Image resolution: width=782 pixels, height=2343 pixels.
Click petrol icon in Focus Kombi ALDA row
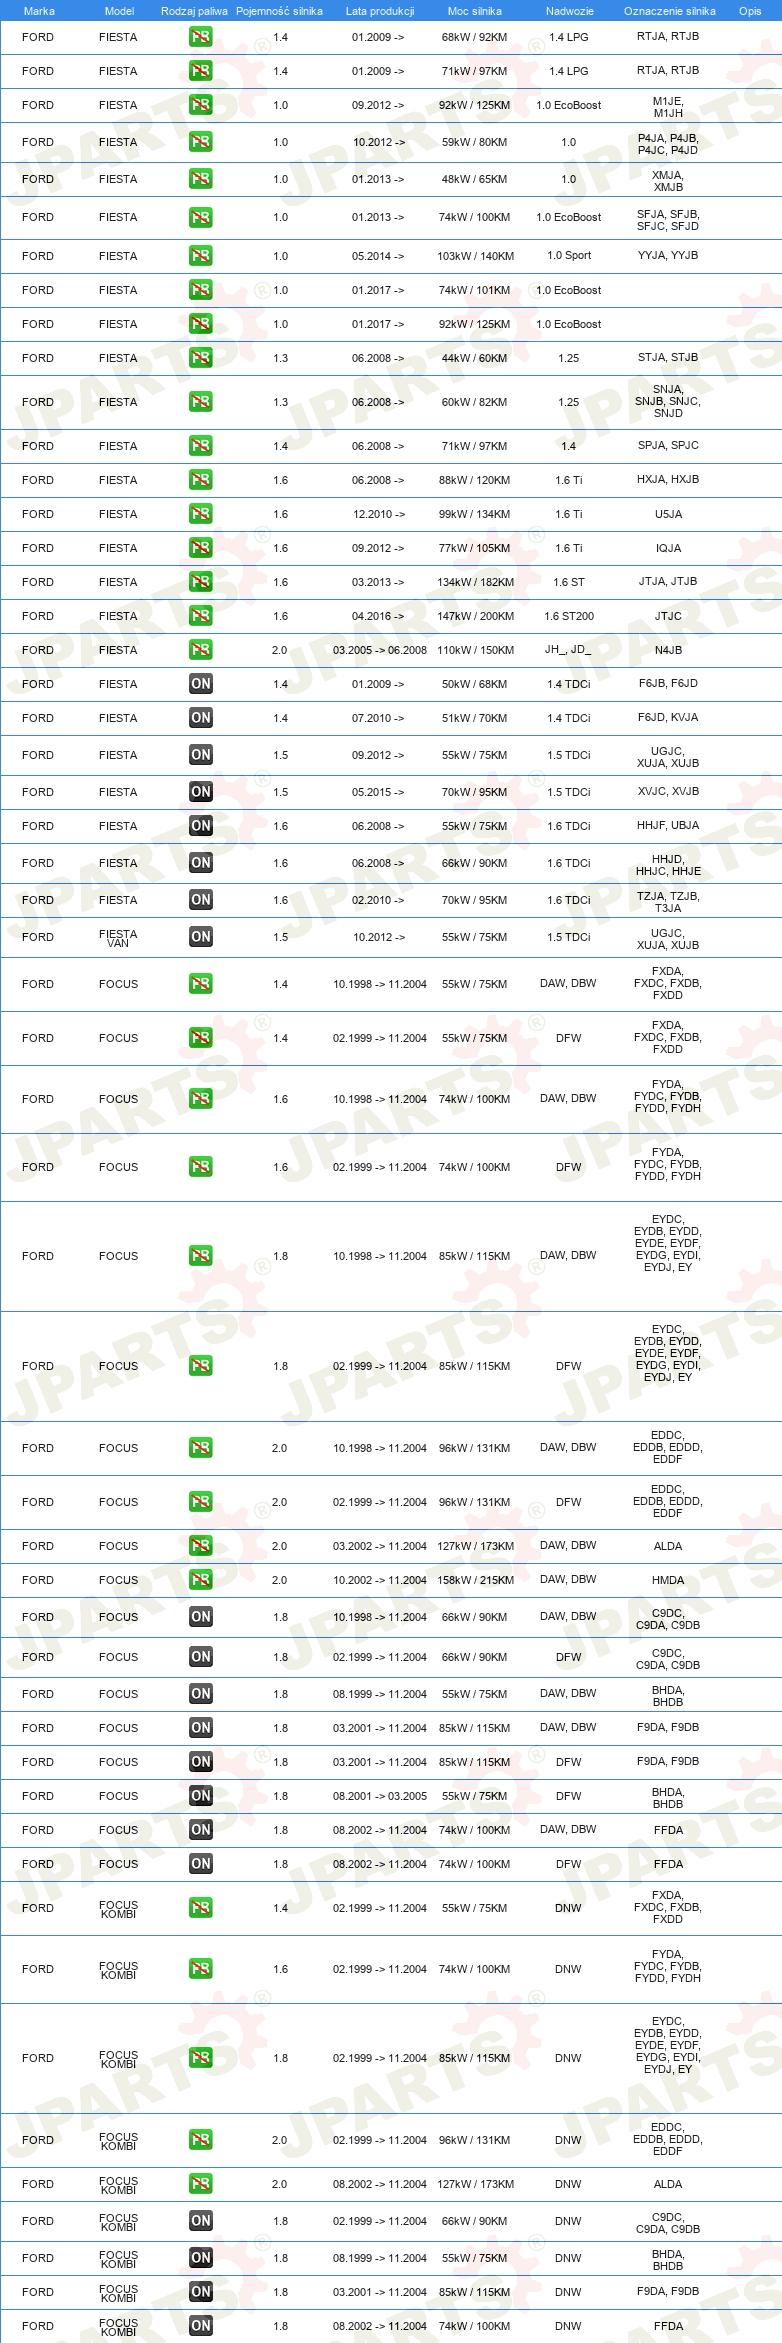tap(201, 2184)
